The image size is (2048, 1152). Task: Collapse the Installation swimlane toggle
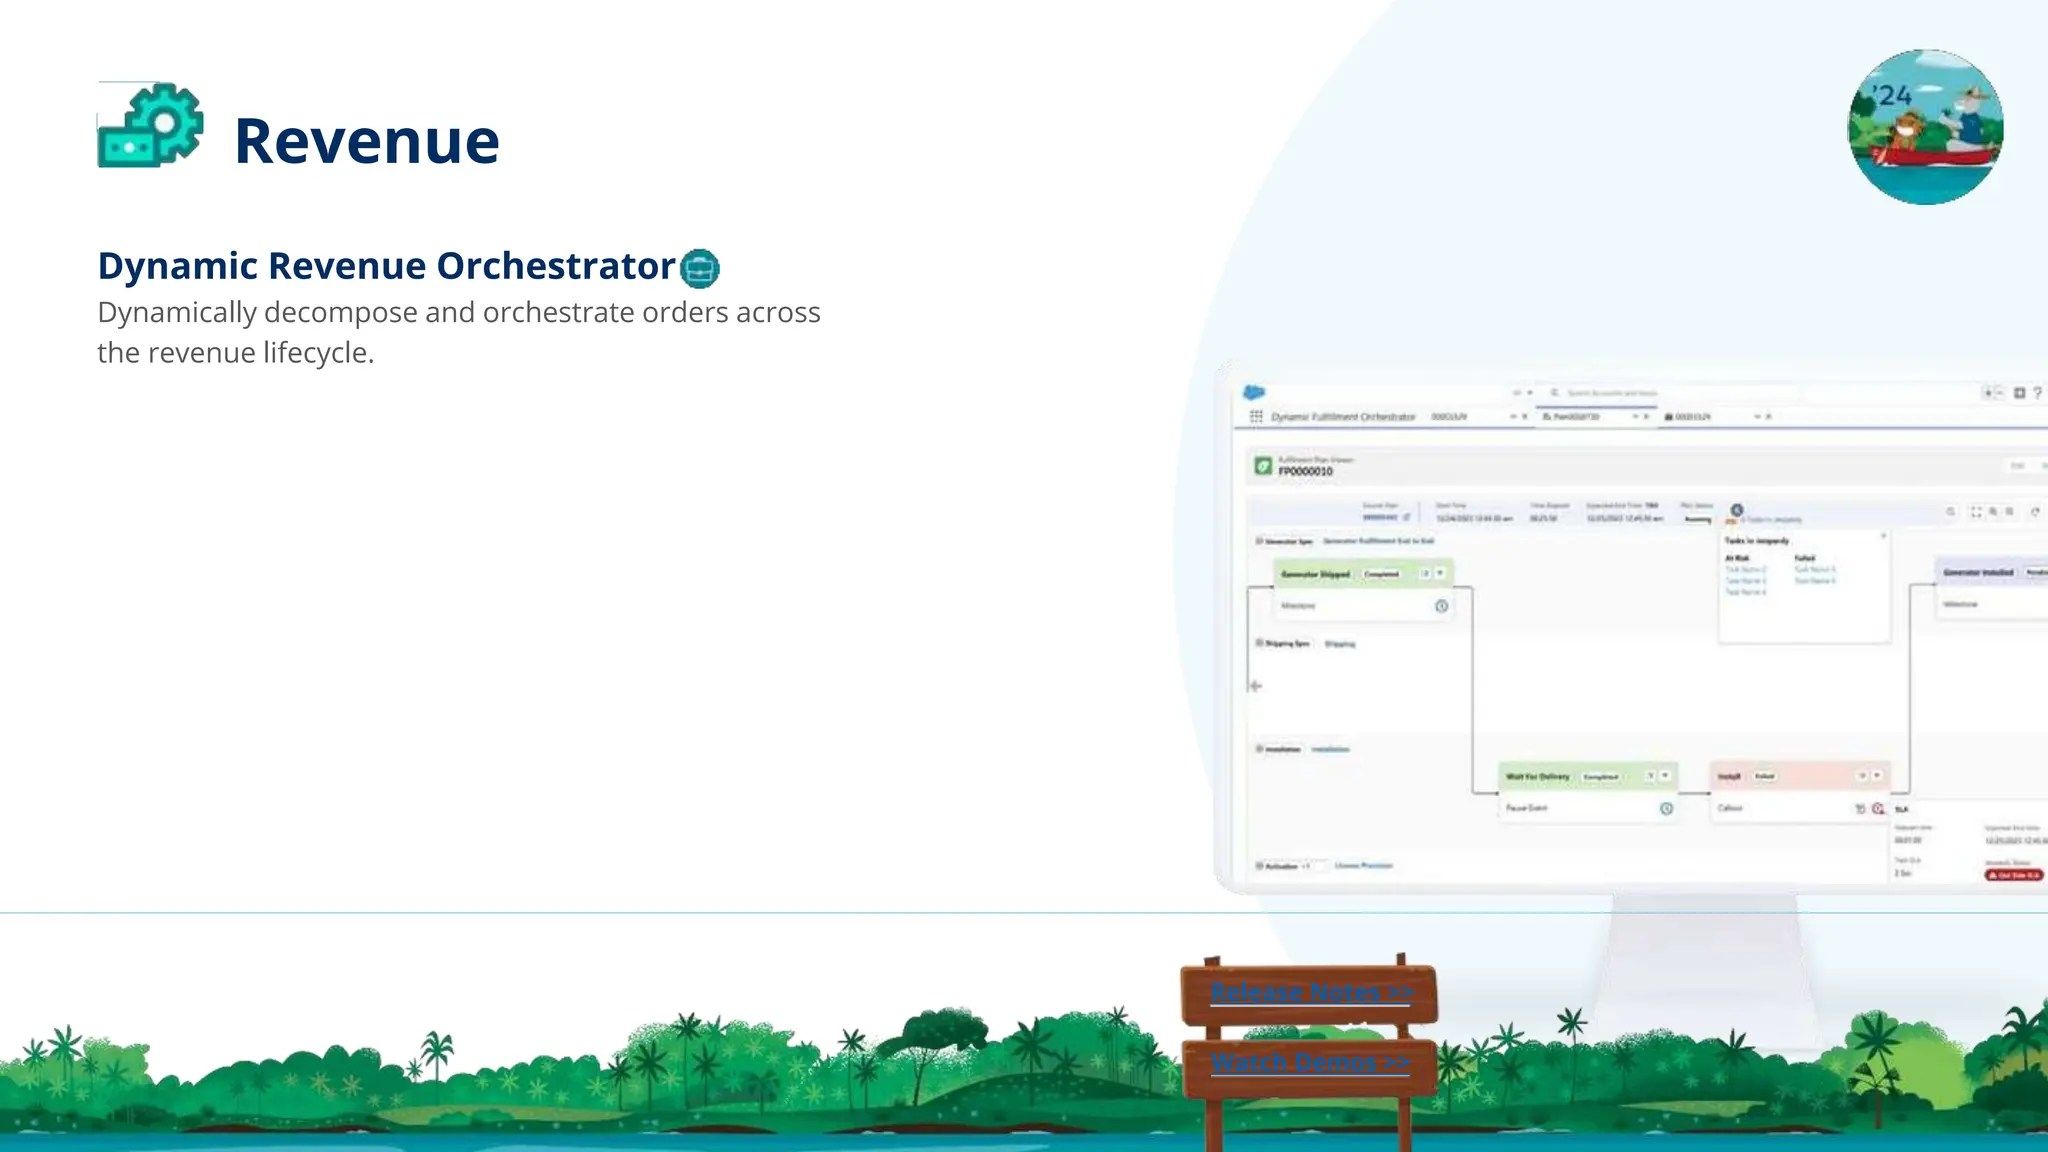[1259, 749]
